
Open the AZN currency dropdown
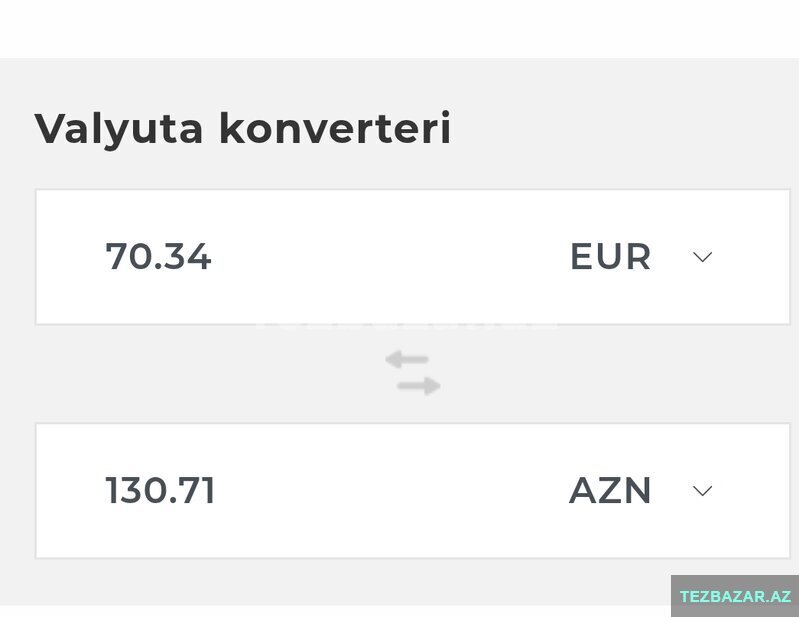pyautogui.click(x=641, y=491)
